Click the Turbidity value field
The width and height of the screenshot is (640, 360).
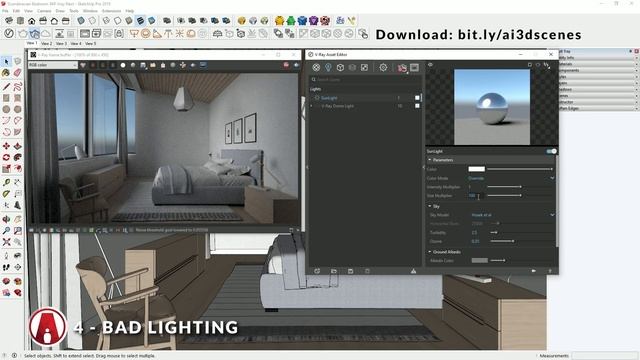click(478, 233)
